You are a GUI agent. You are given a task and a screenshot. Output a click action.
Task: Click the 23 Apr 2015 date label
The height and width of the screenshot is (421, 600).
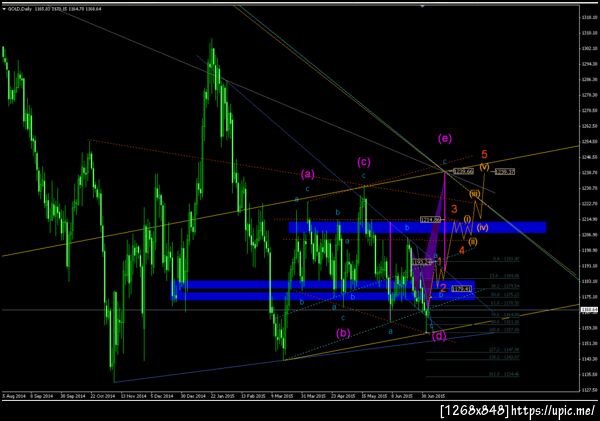coord(343,396)
